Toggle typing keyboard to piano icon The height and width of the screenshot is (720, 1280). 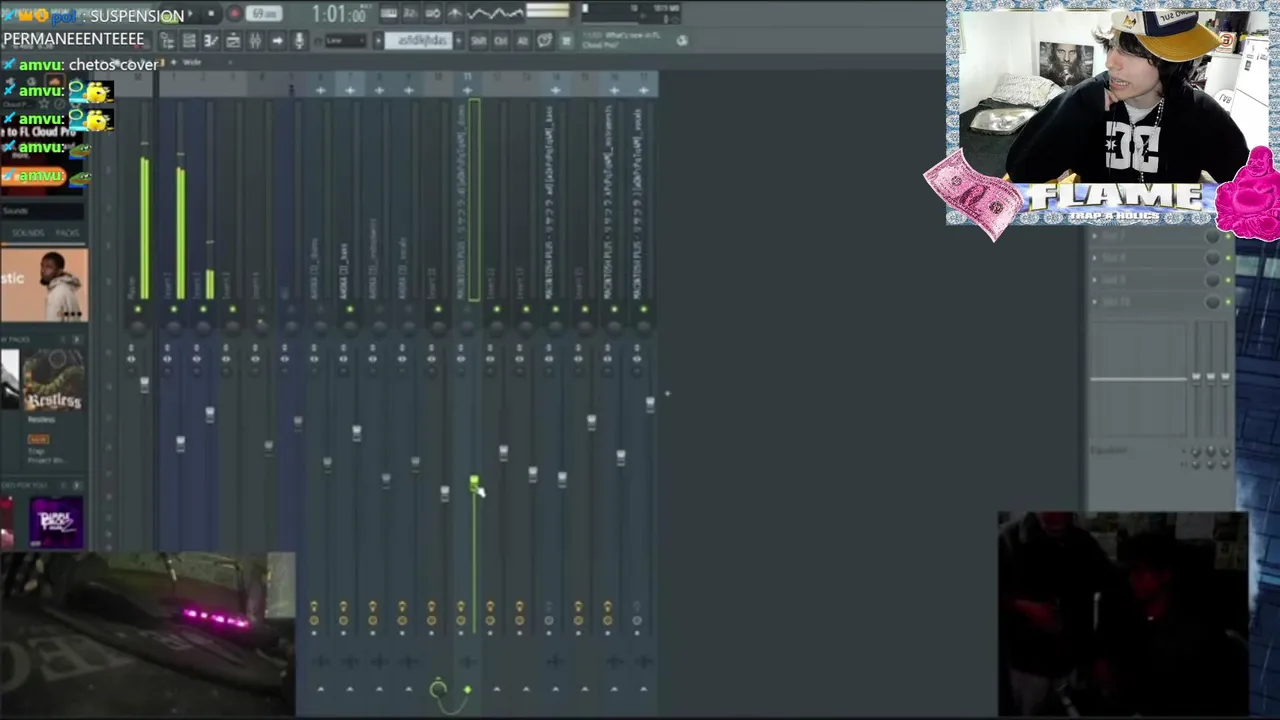point(389,13)
